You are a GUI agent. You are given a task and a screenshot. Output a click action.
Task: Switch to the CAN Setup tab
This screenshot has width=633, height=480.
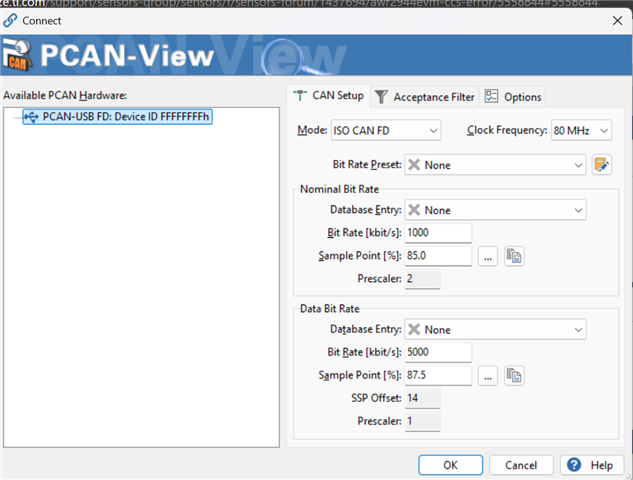click(329, 96)
